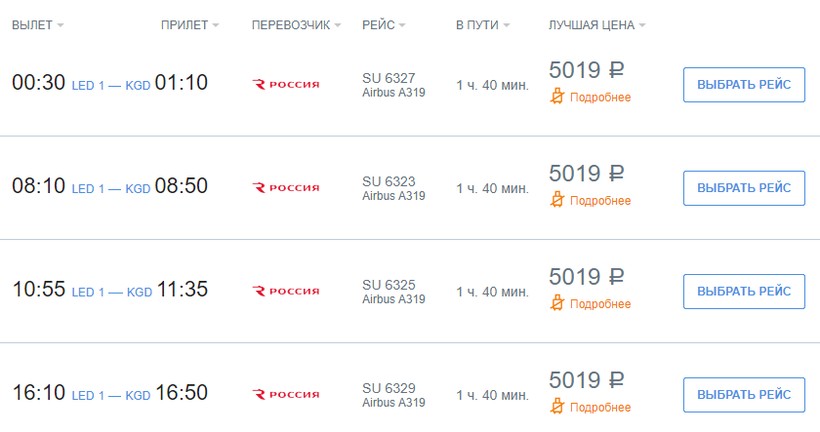Select the 16:10 flight via Выбрать рейс
The width and height of the screenshot is (820, 432).
coord(743,394)
